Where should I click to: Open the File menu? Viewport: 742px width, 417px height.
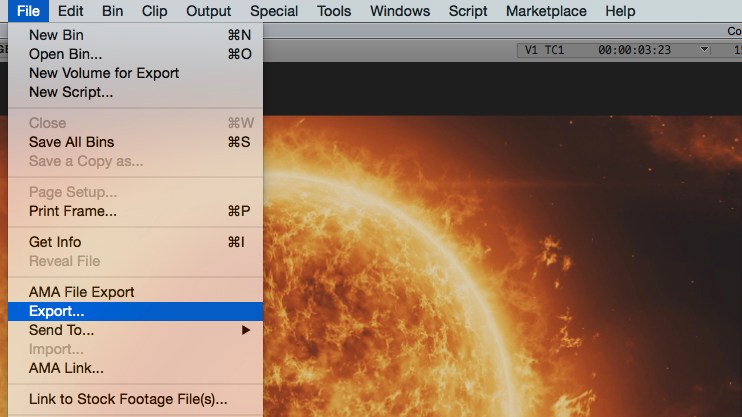(x=28, y=11)
